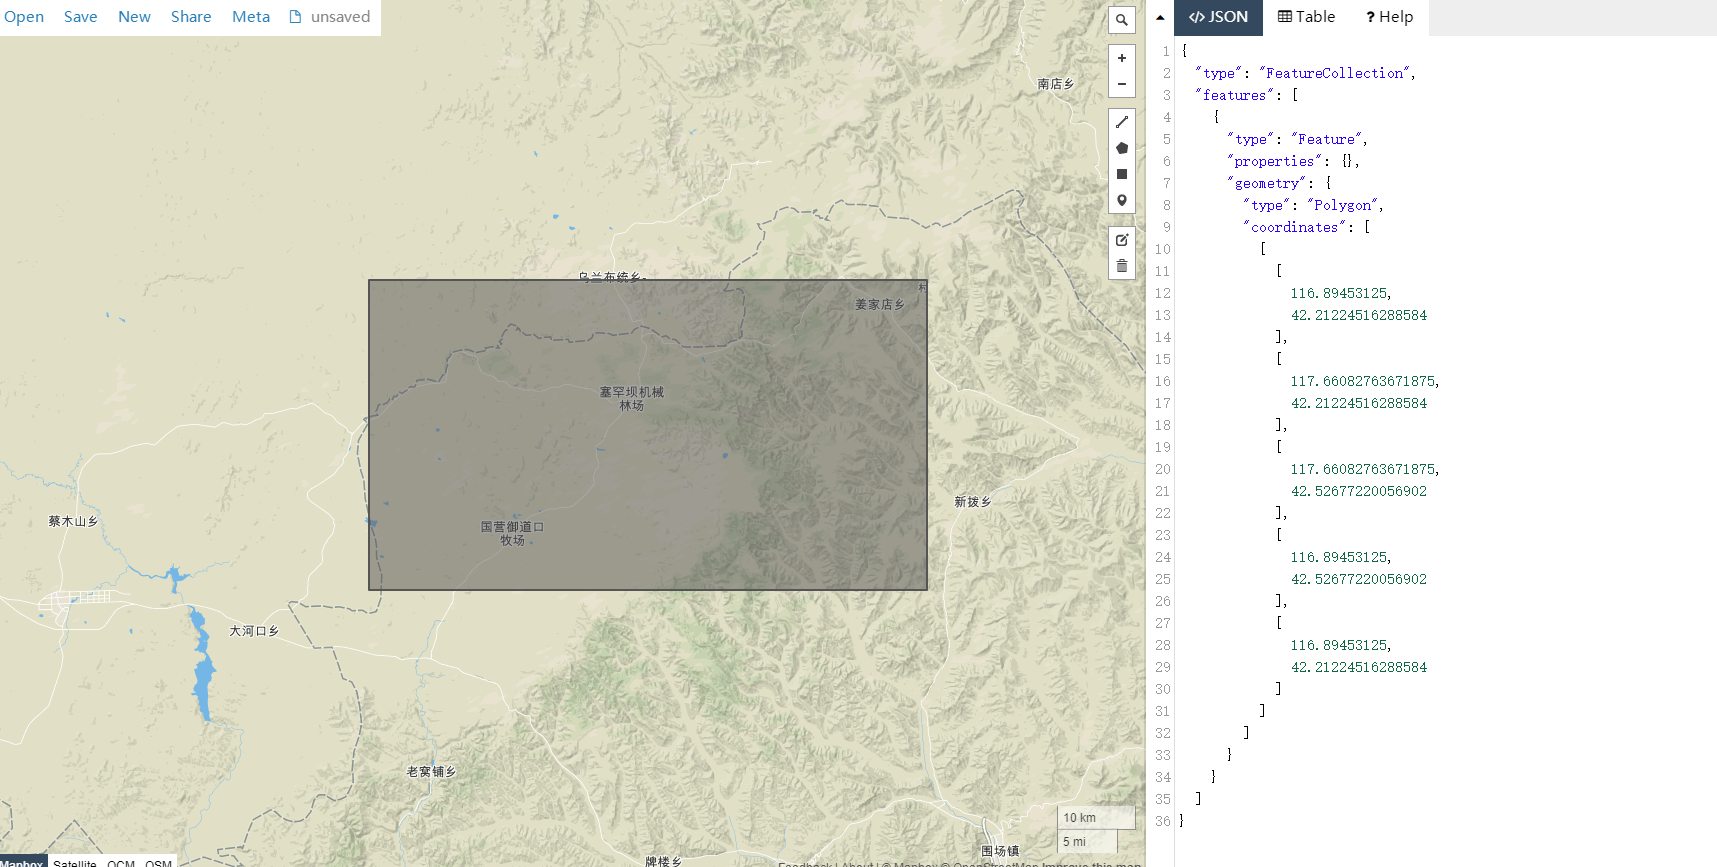Click the "type": "FeatureCollection" line in editor
This screenshot has width=1717, height=867.
(1306, 73)
